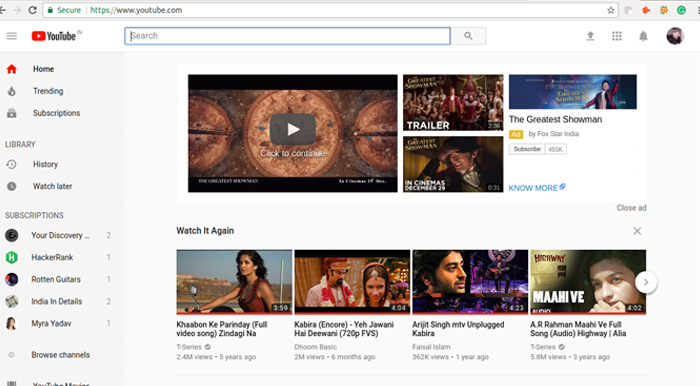
Task: Open the In Cinemas December 29 thumbnail
Action: pos(453,164)
